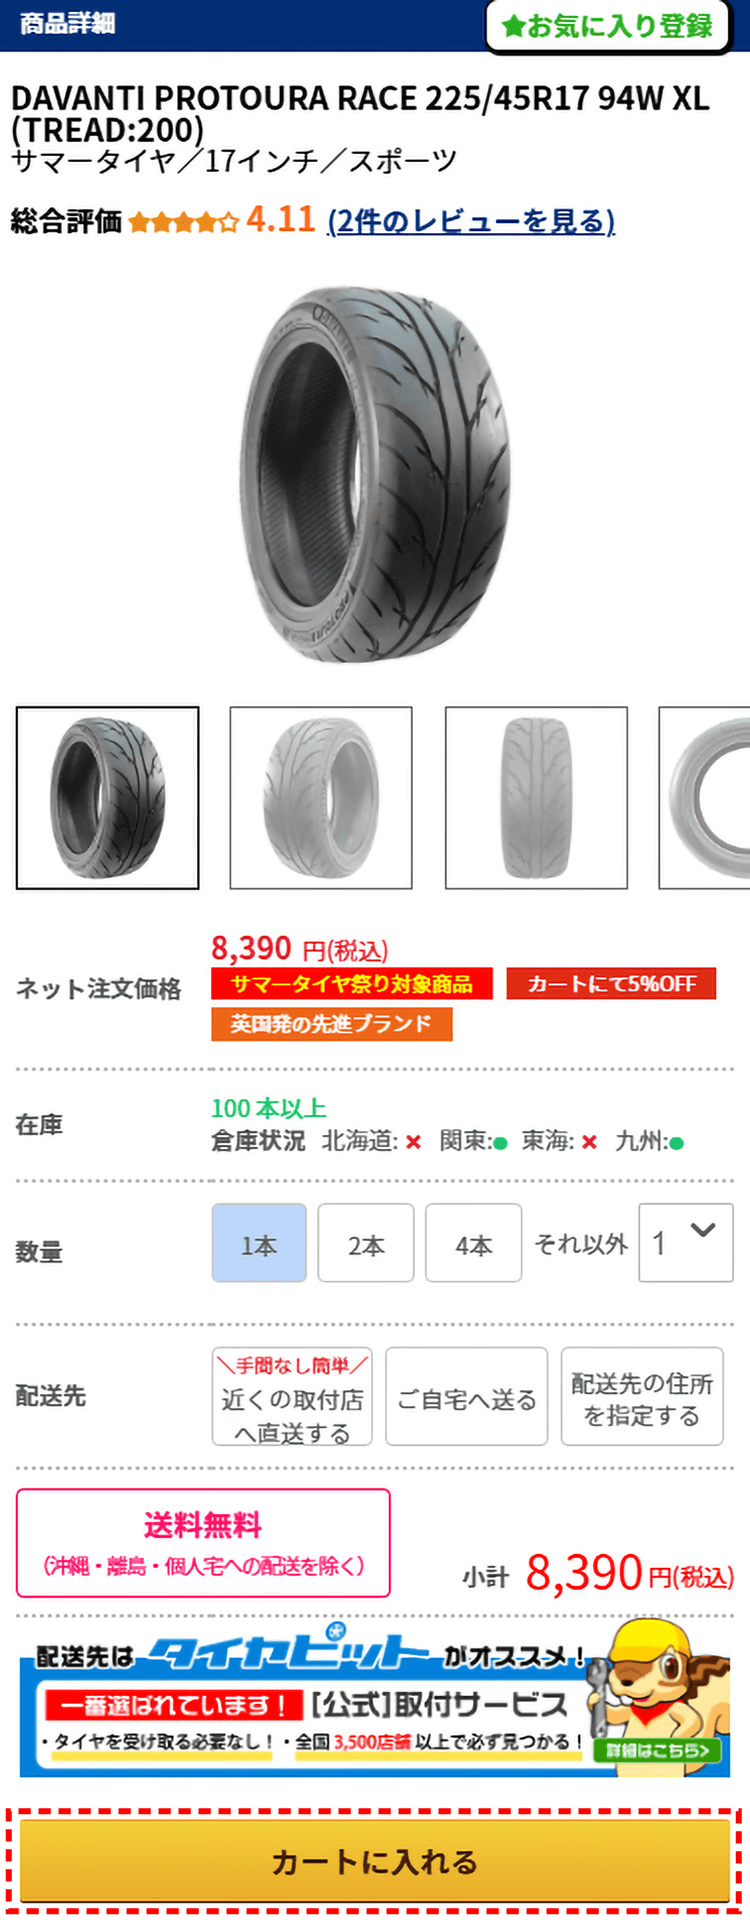Click the カートにて5%OFF badge
Image resolution: width=750 pixels, height=1929 pixels.
tap(612, 983)
